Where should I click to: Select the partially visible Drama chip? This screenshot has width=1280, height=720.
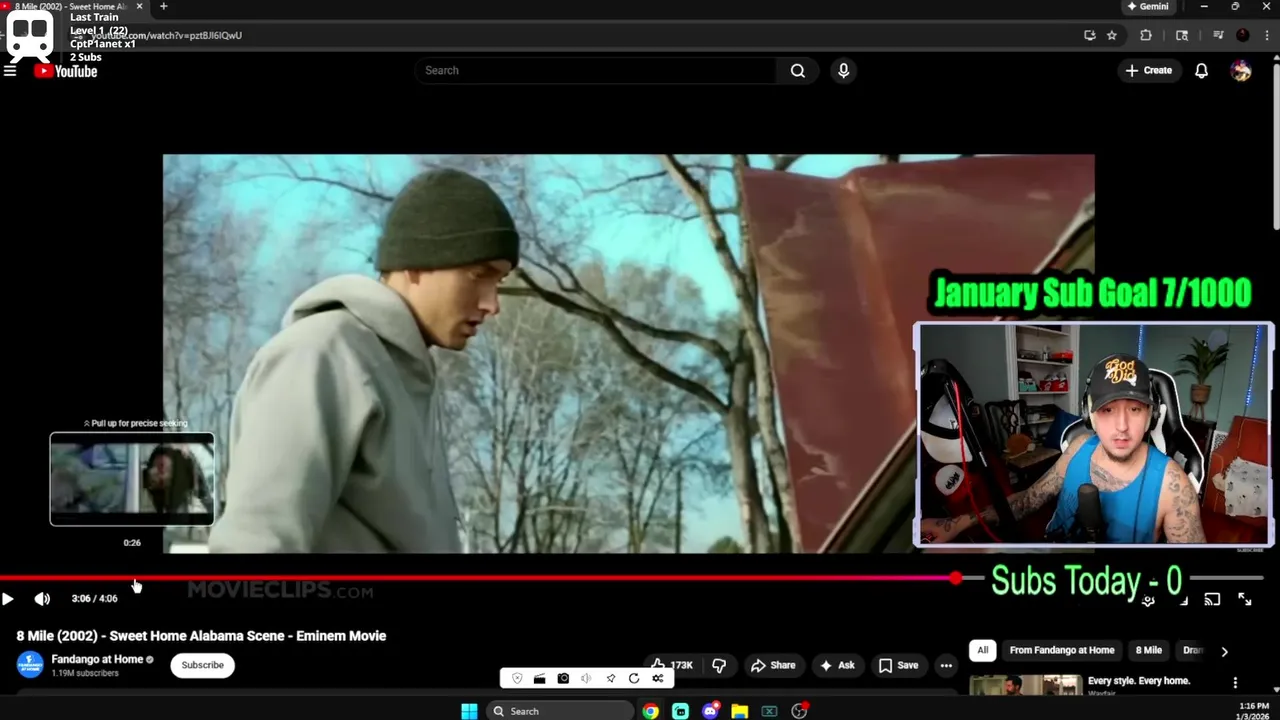coord(1191,650)
